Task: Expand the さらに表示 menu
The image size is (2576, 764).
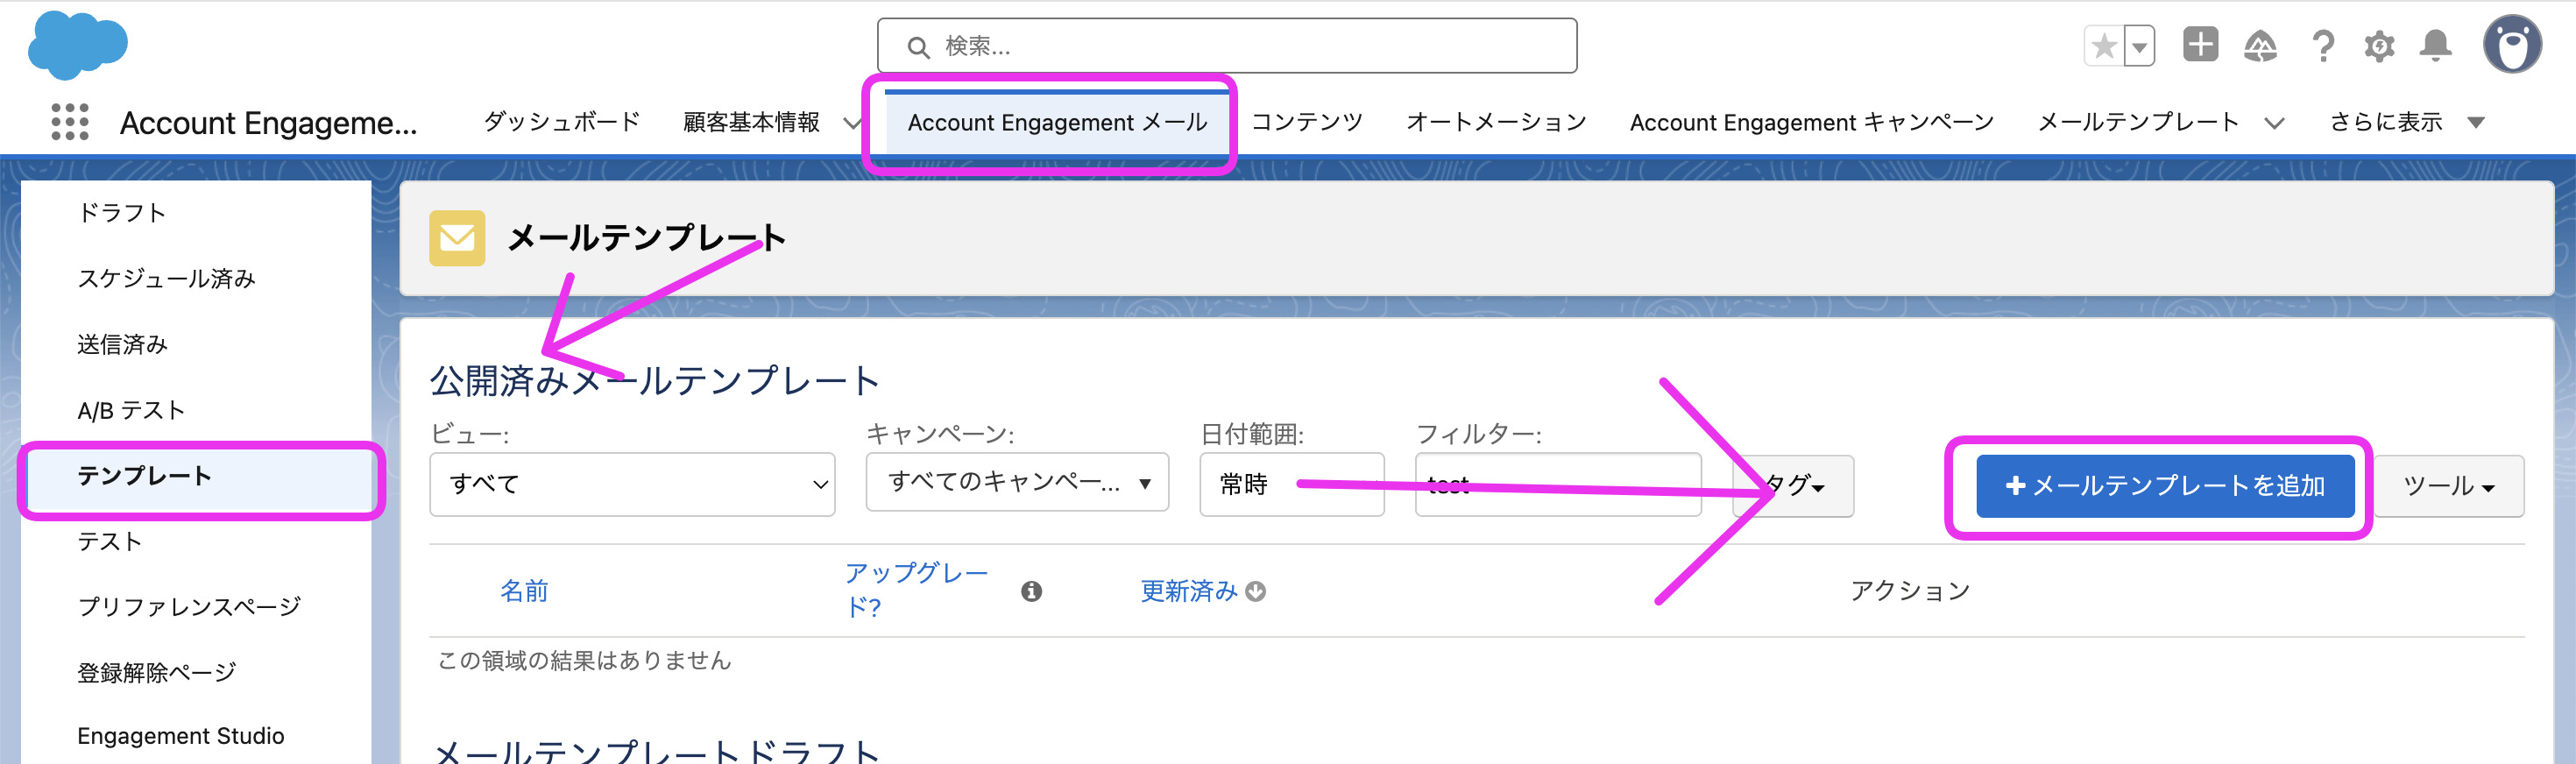Action: [x=2405, y=122]
